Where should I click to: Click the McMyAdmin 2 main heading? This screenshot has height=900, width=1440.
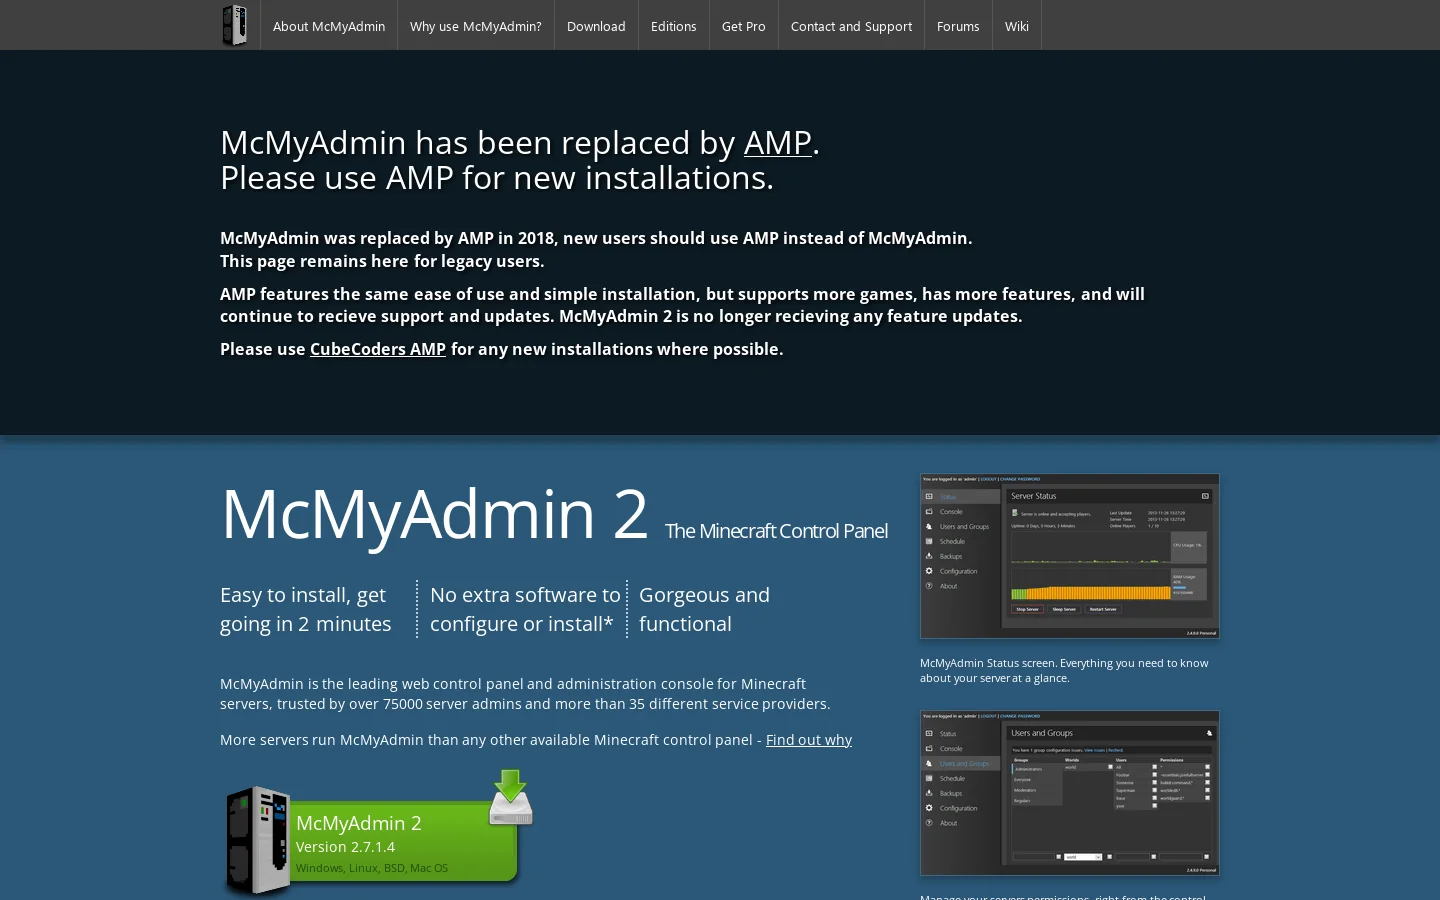click(434, 514)
